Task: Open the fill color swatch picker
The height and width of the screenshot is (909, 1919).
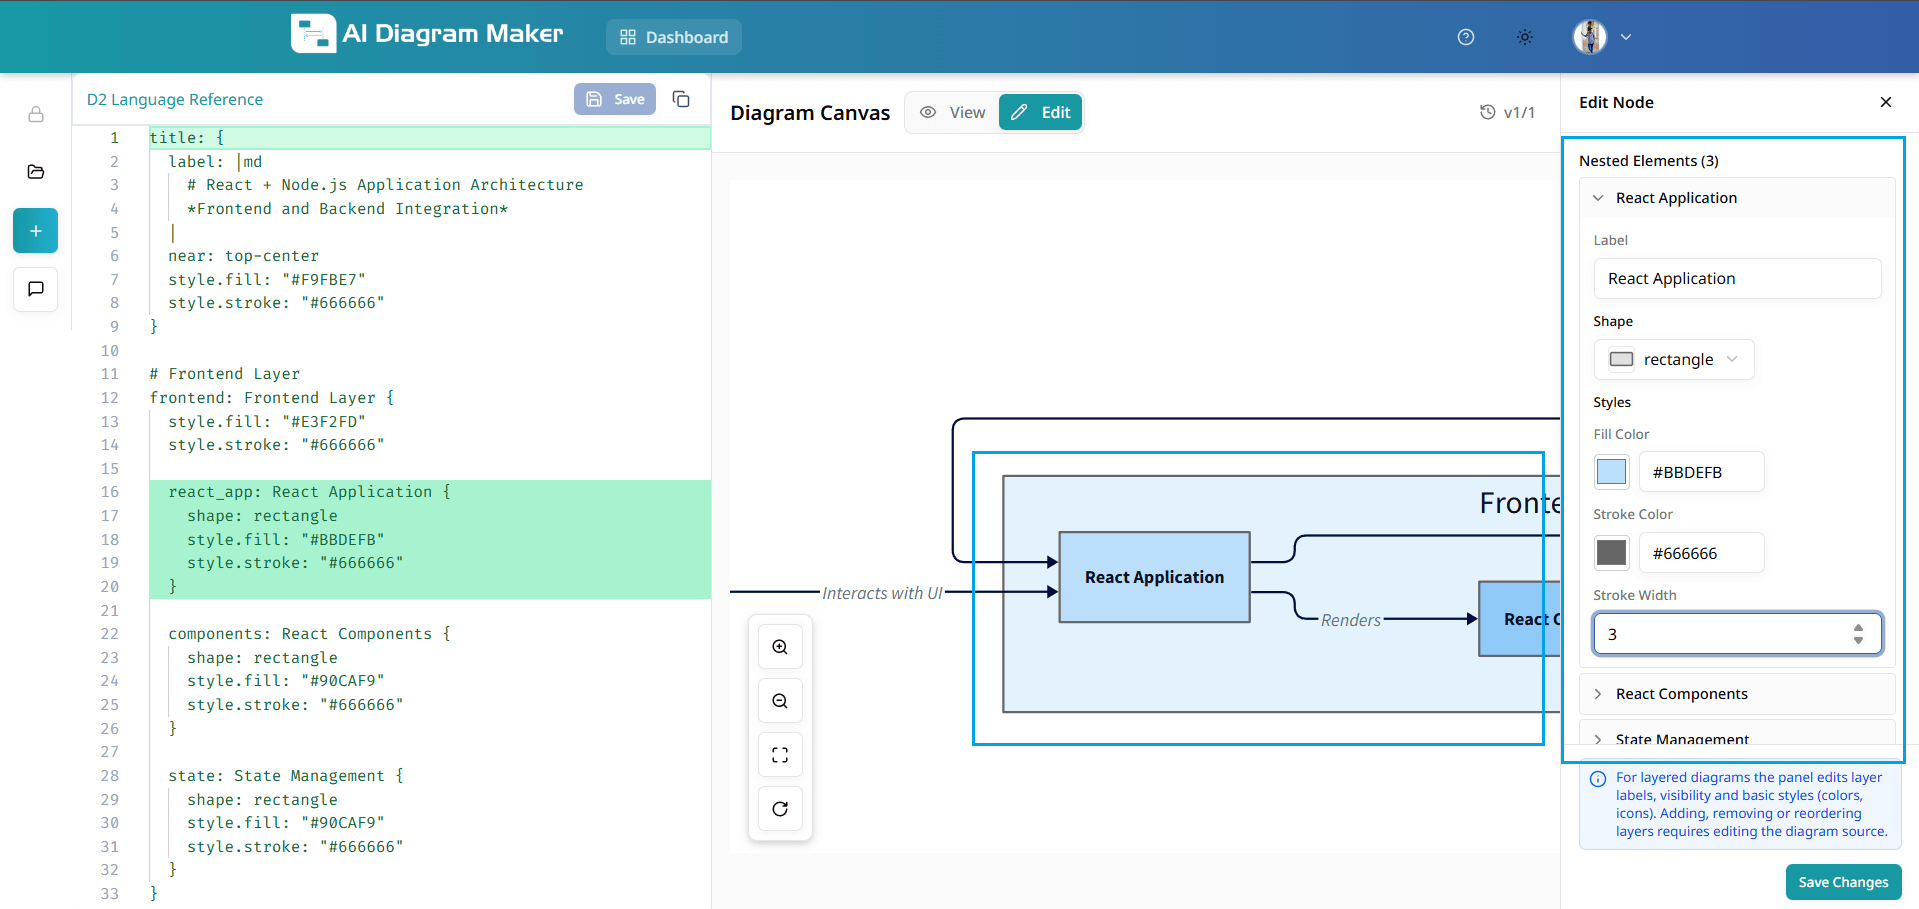Action: click(x=1611, y=471)
